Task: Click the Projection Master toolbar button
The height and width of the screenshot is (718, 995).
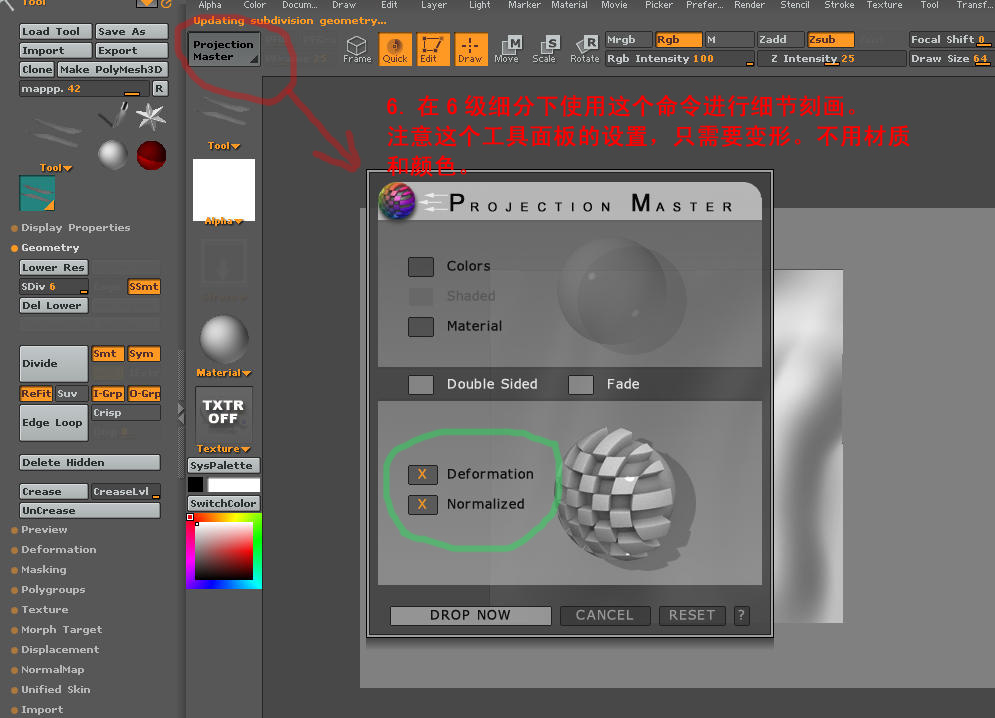Action: pyautogui.click(x=223, y=50)
